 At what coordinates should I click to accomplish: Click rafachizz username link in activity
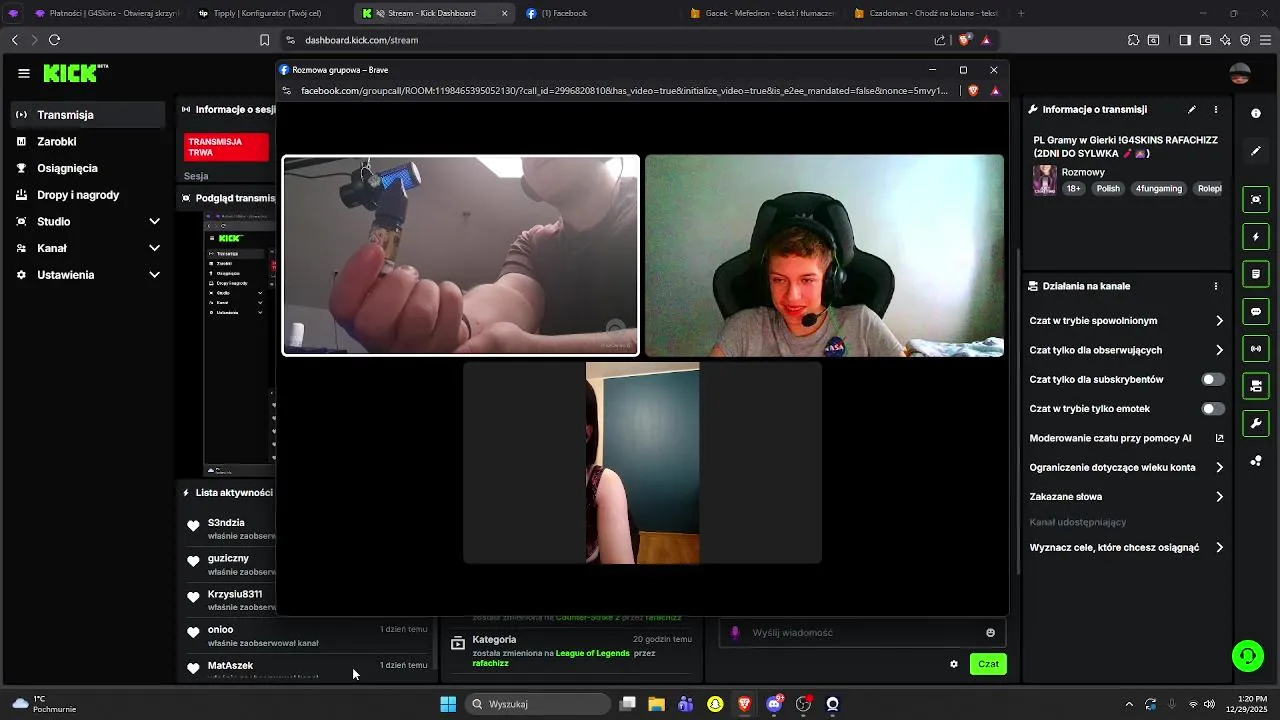[490, 663]
